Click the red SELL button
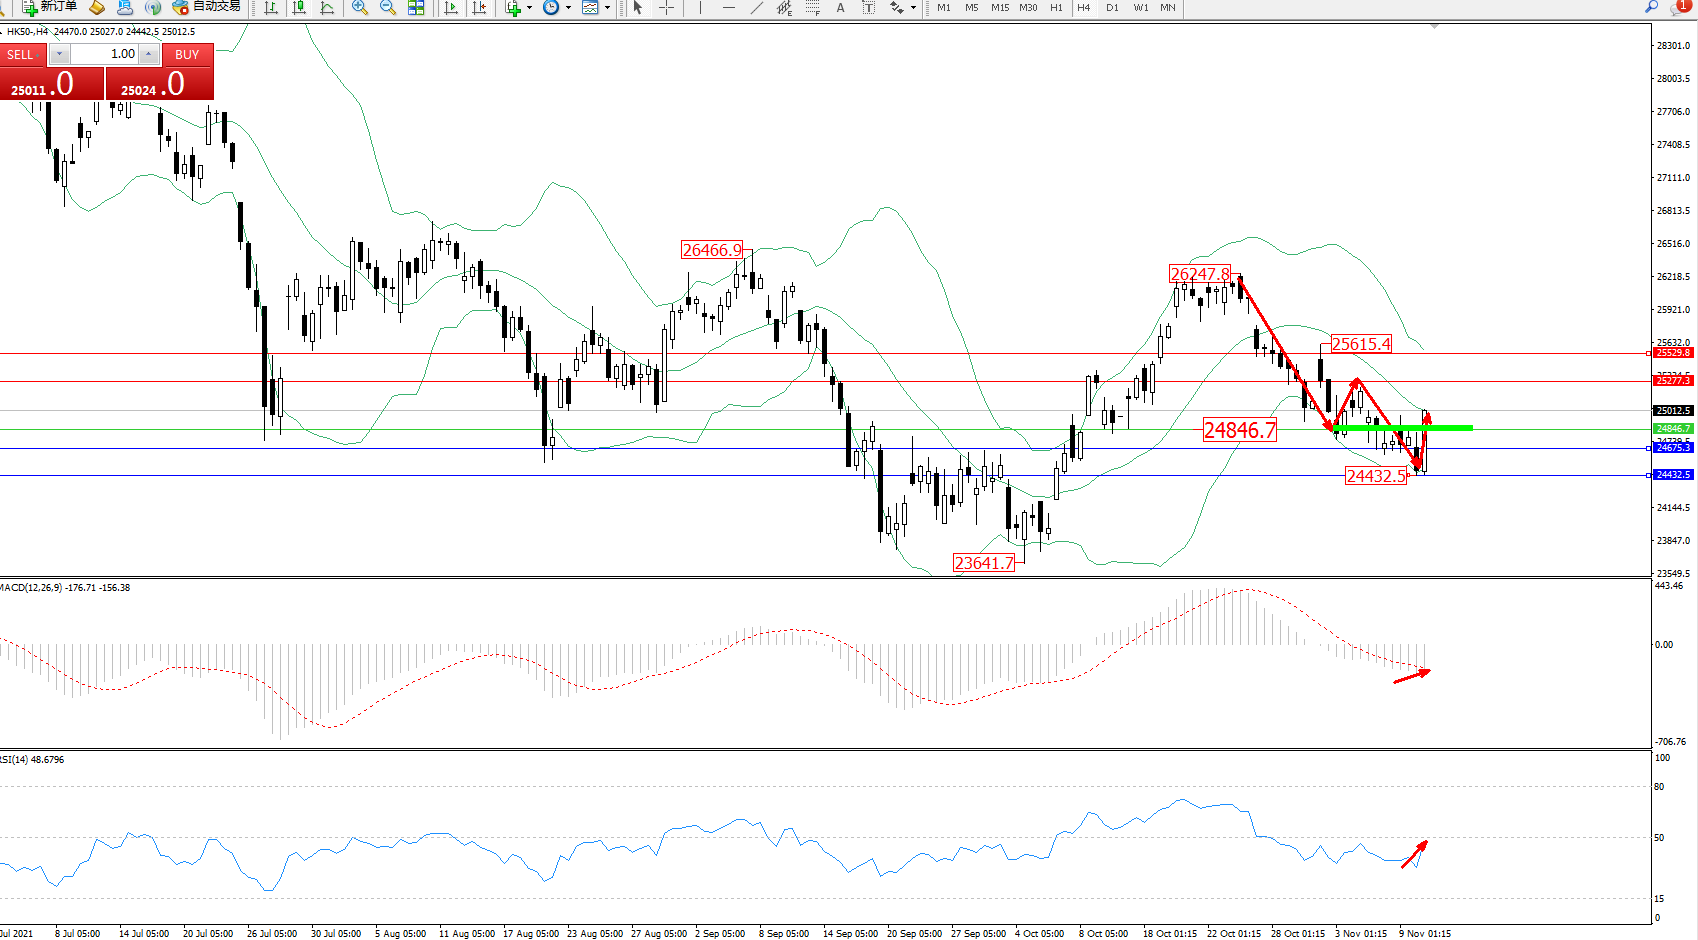1698x940 pixels. tap(21, 54)
